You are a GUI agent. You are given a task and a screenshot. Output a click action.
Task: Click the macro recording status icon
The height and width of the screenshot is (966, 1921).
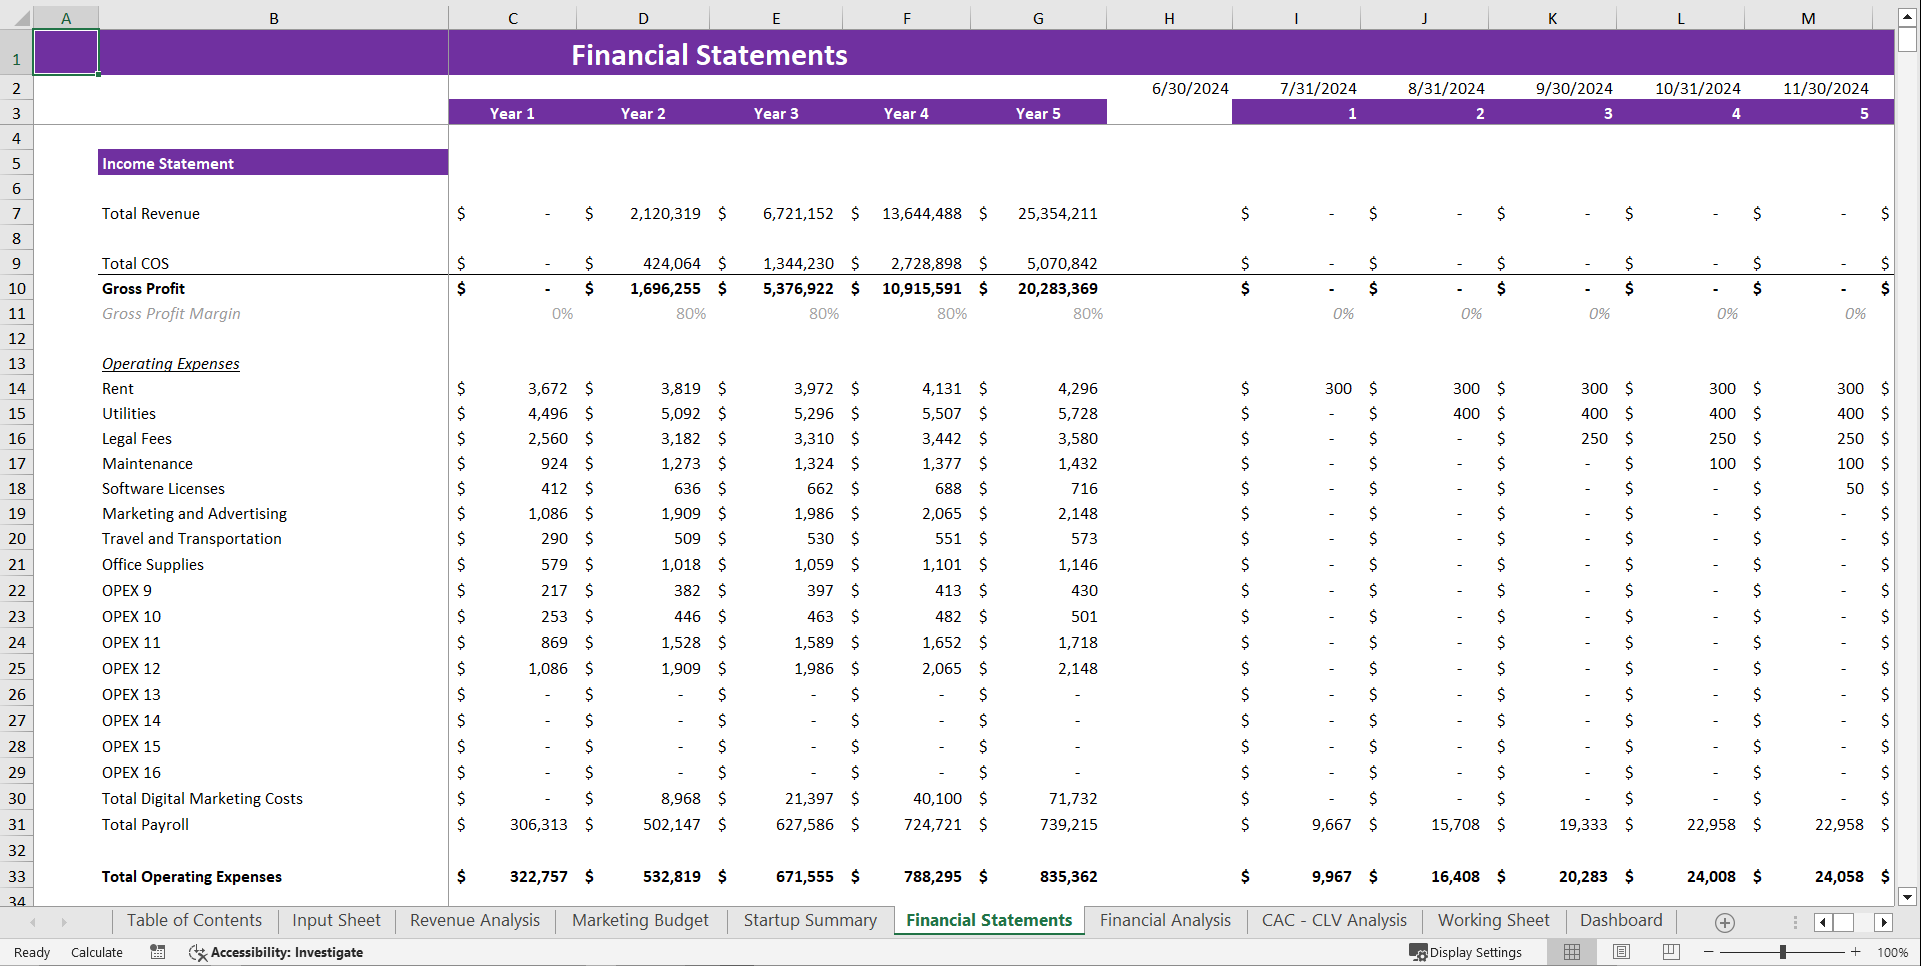coord(158,952)
